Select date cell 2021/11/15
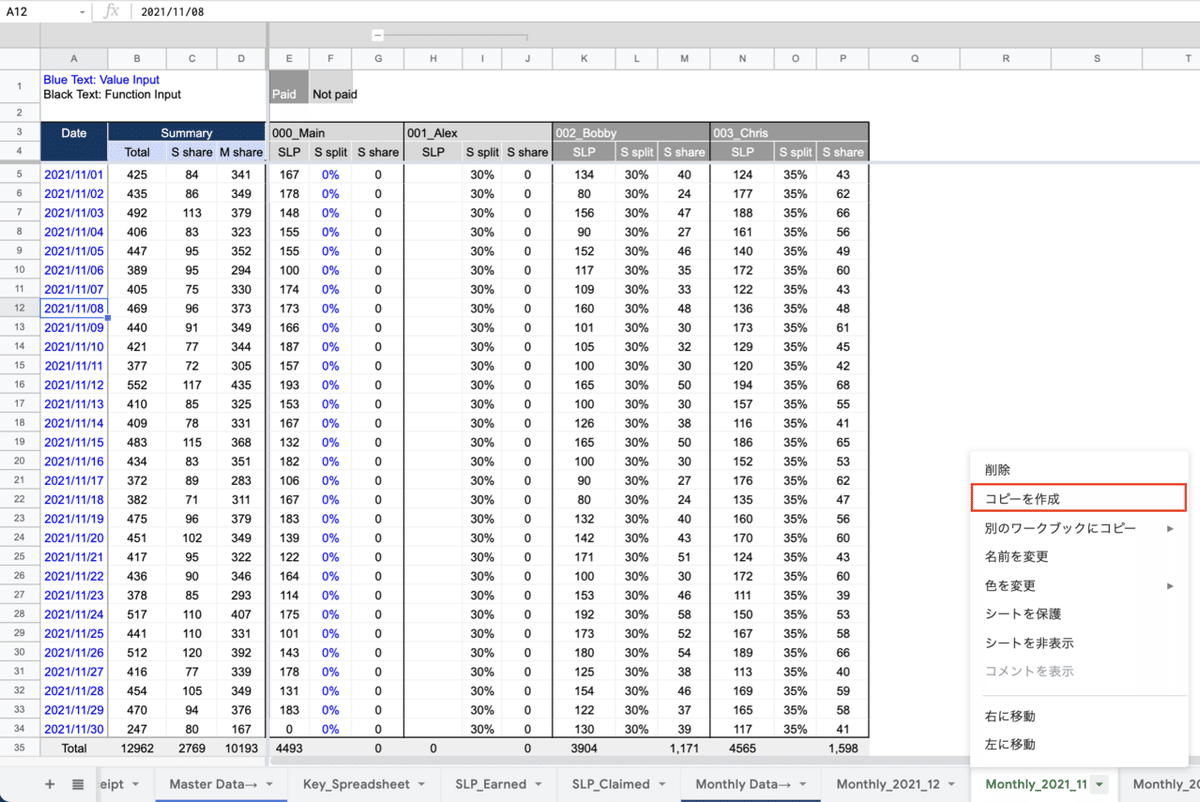Image resolution: width=1200 pixels, height=802 pixels. point(73,442)
